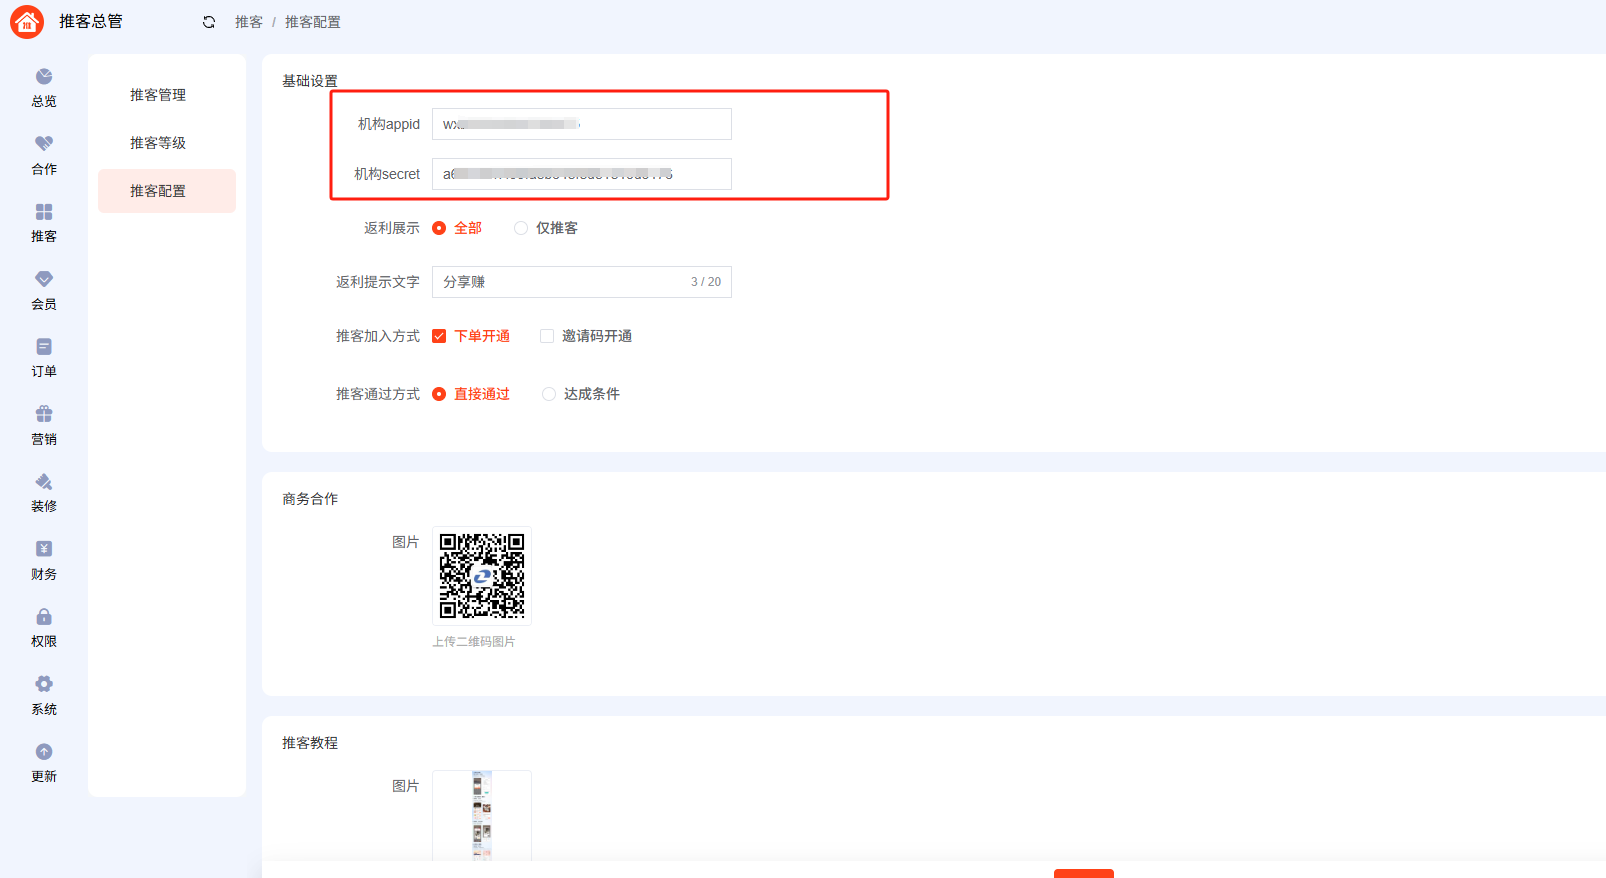Enable the 邀请码开通 checkbox
Screen dimensions: 1606x878
[x=547, y=336]
